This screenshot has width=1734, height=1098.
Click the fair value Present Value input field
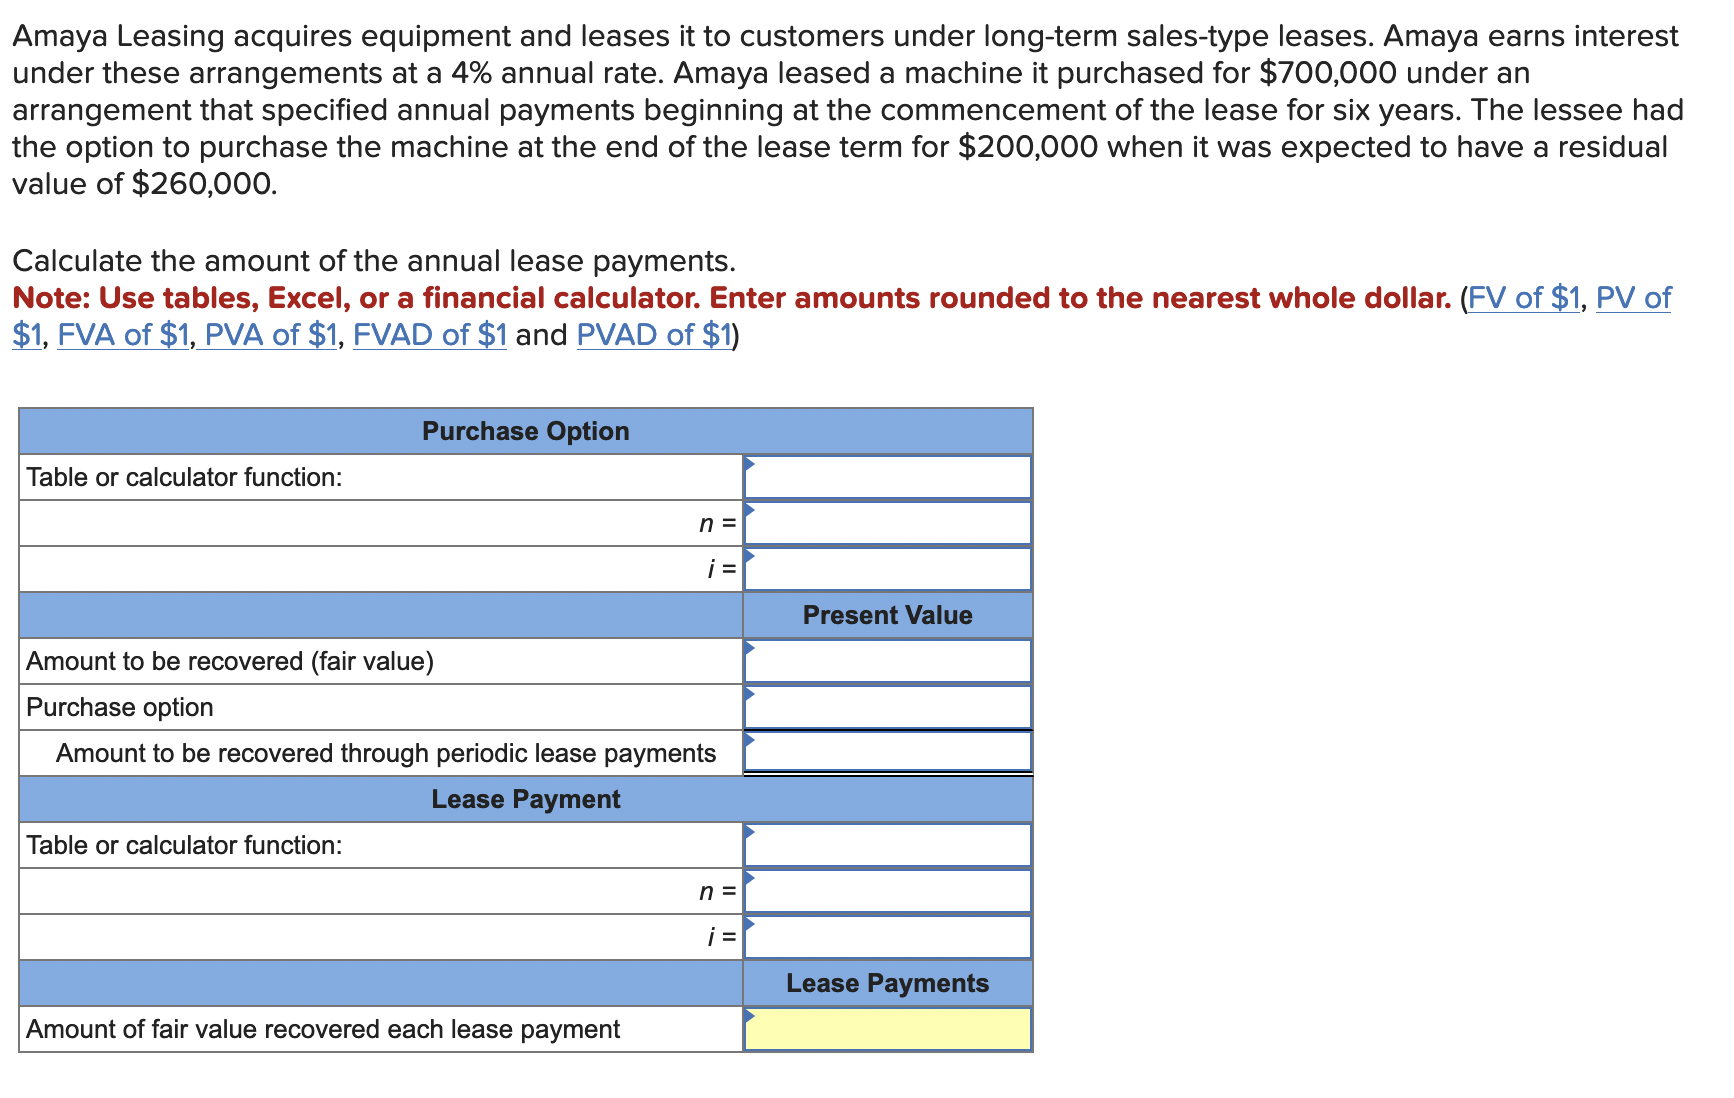click(888, 661)
